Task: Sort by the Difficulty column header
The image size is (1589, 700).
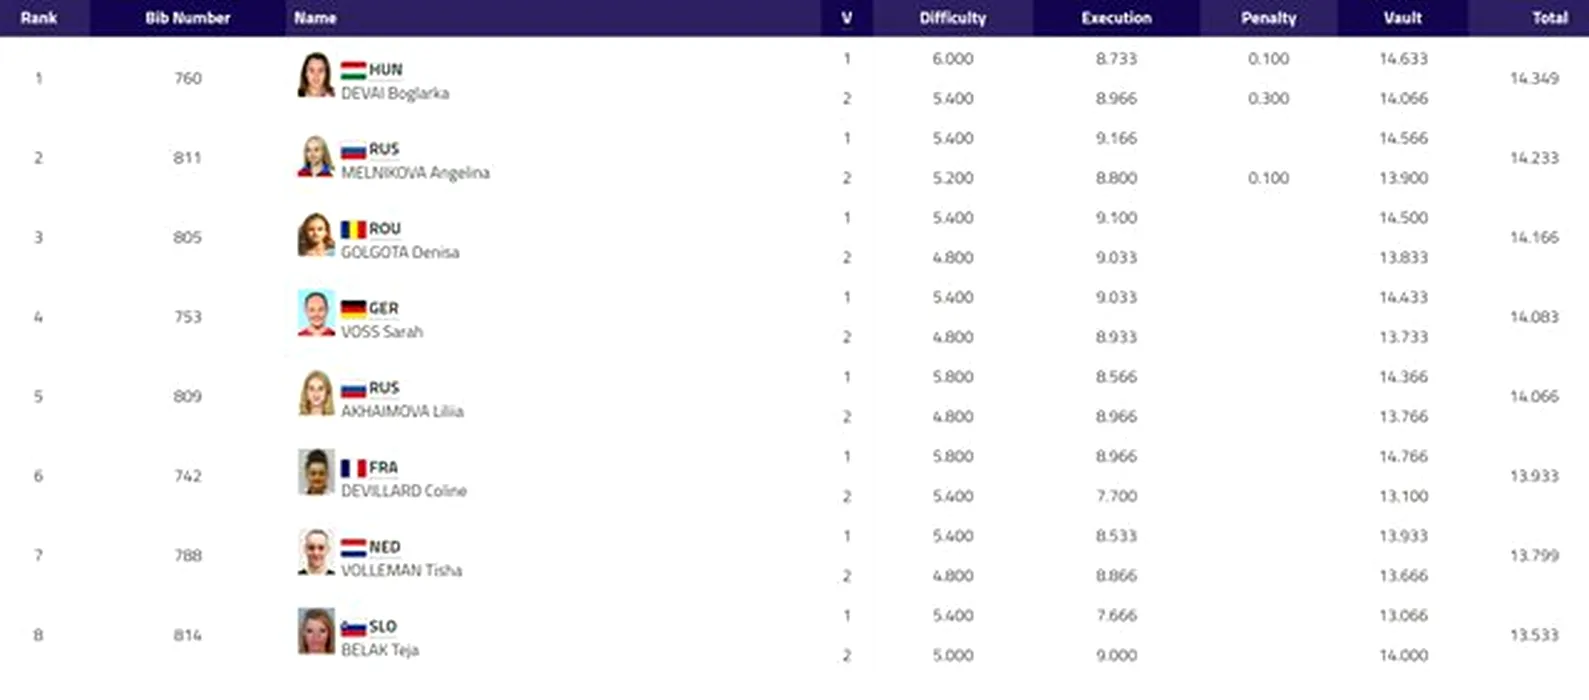Action: (x=953, y=18)
